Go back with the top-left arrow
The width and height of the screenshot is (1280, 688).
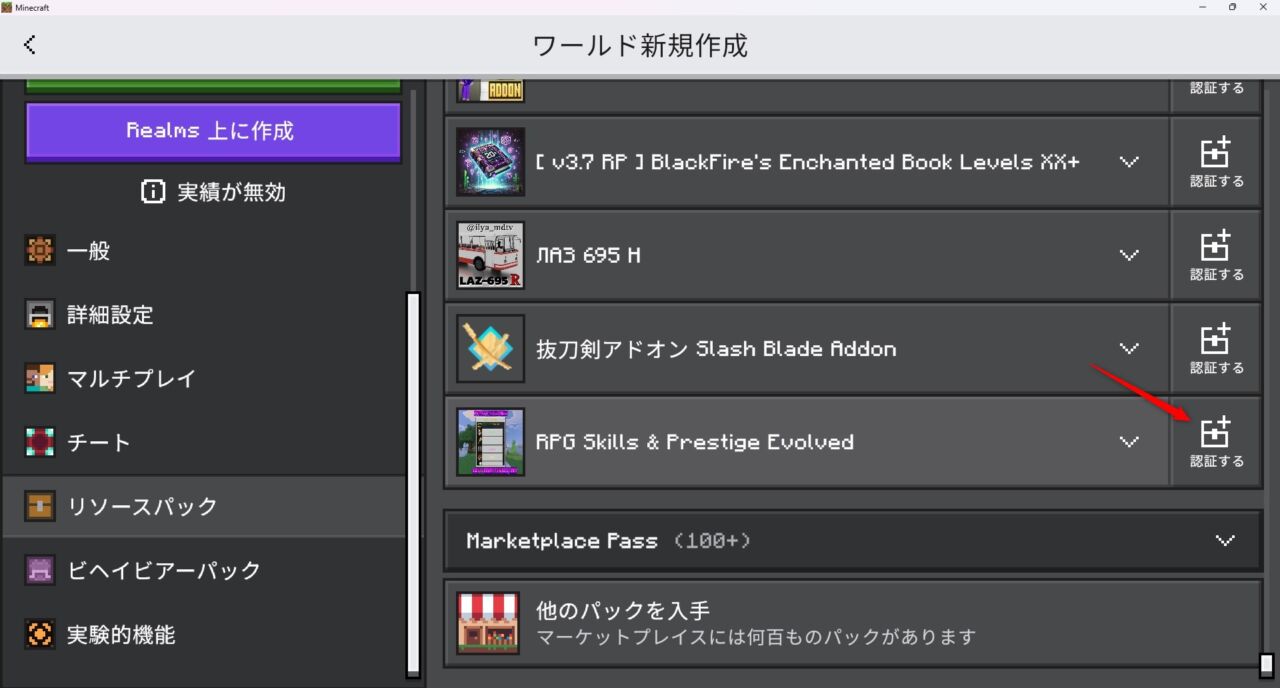(30, 44)
